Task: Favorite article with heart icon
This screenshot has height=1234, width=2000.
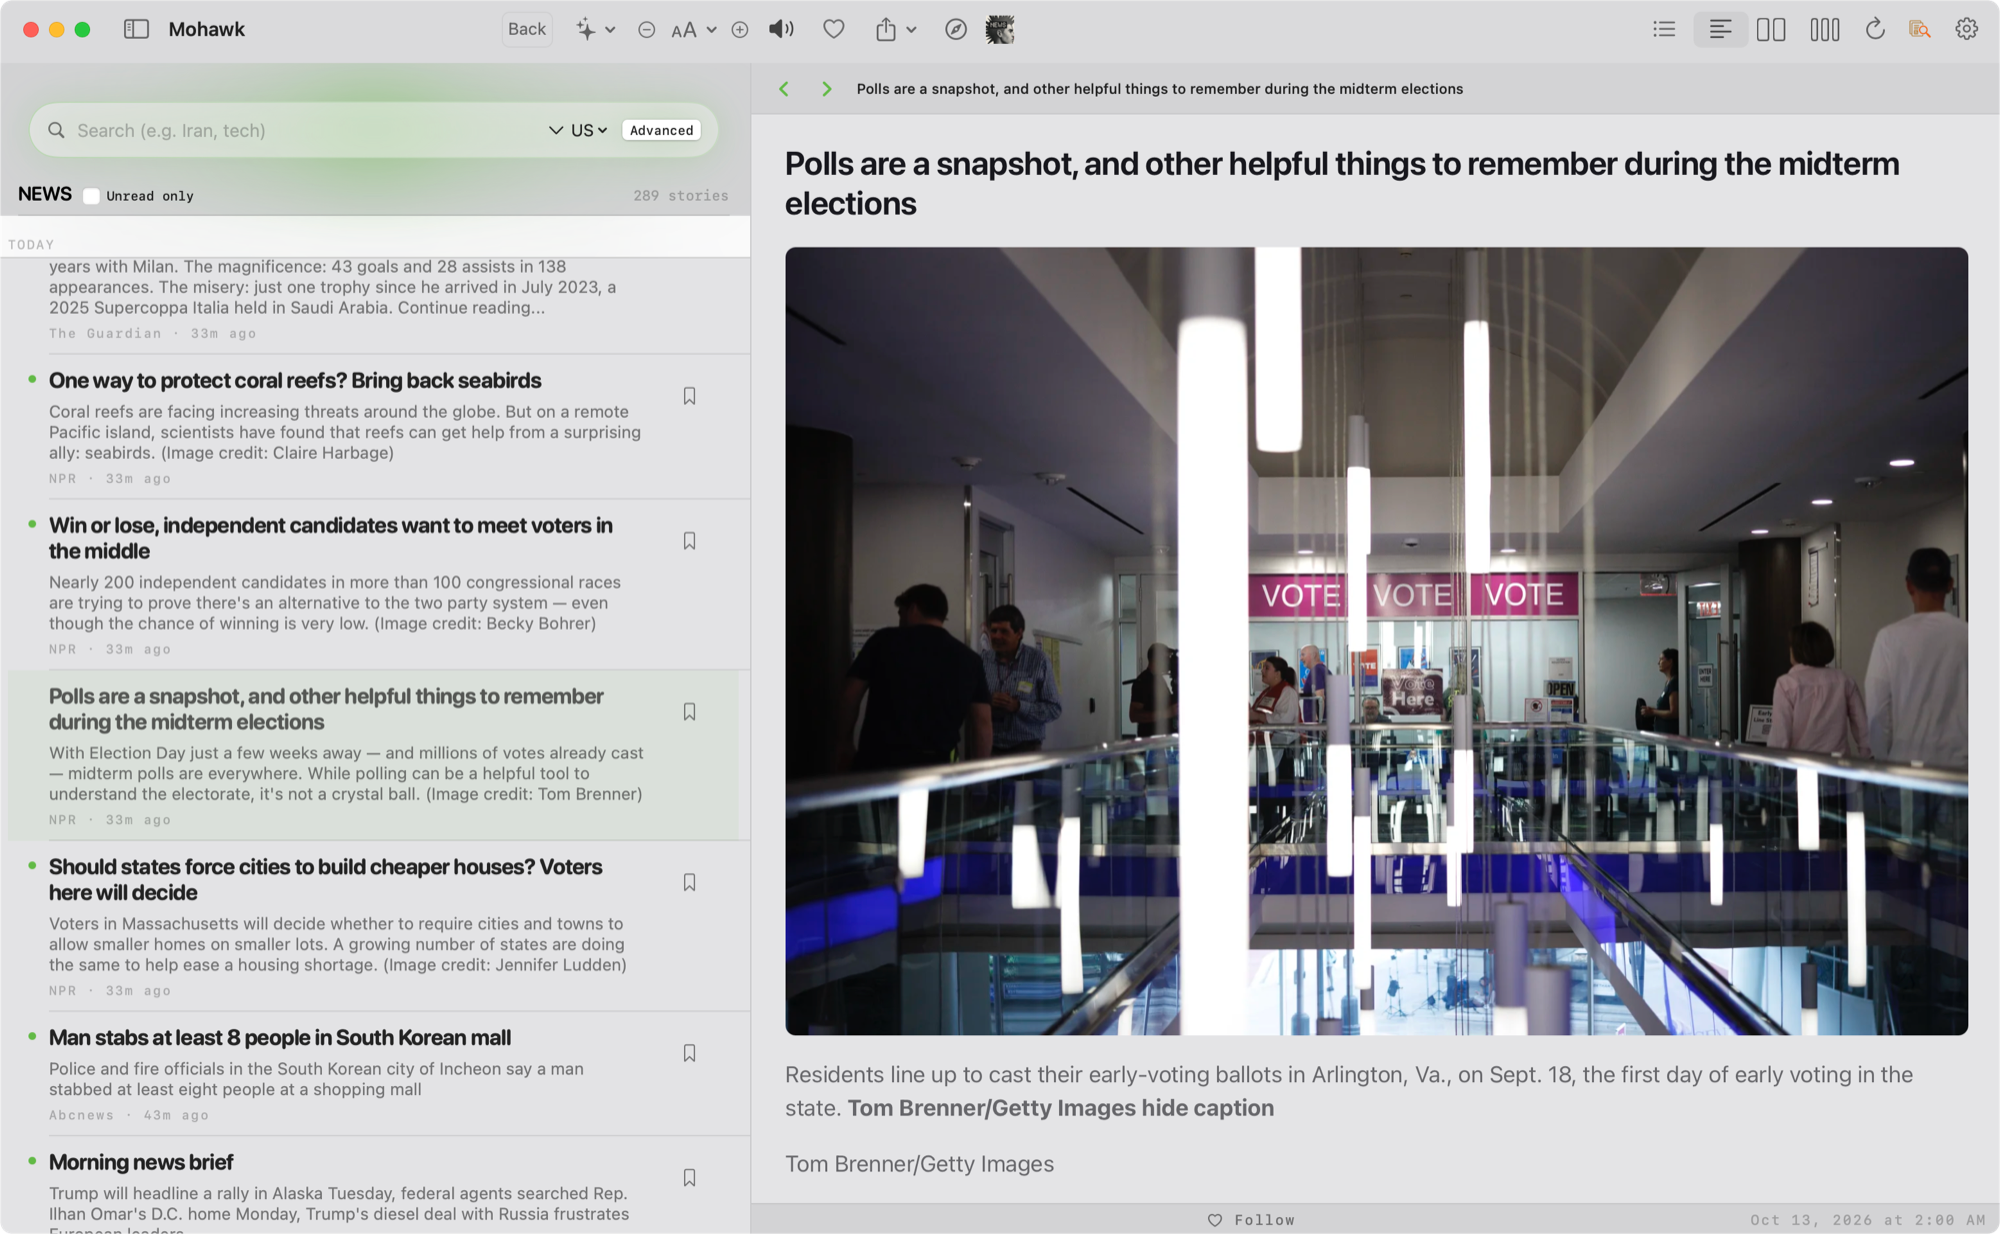Action: 833,30
